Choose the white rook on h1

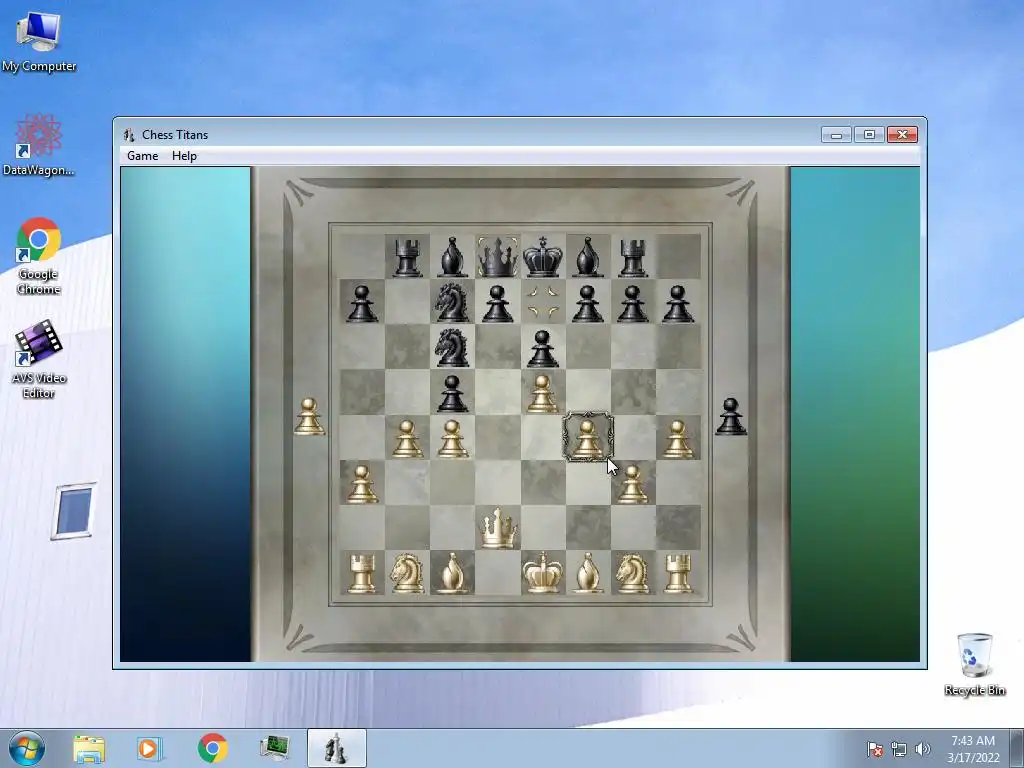click(678, 573)
